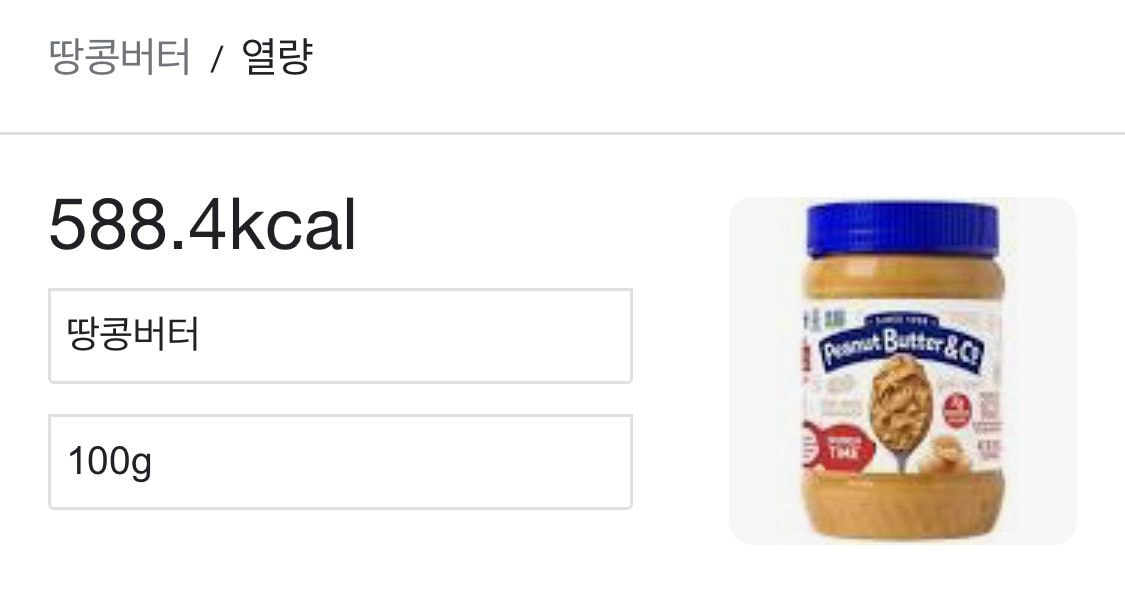Select the 열량 breadcrumb item

[277, 57]
